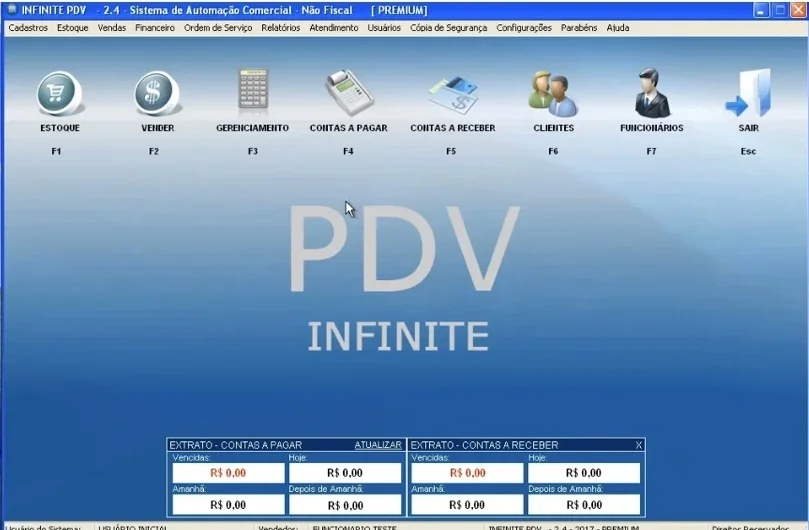Open Contas a Receber money icon
This screenshot has height=530, width=809.
(x=452, y=95)
